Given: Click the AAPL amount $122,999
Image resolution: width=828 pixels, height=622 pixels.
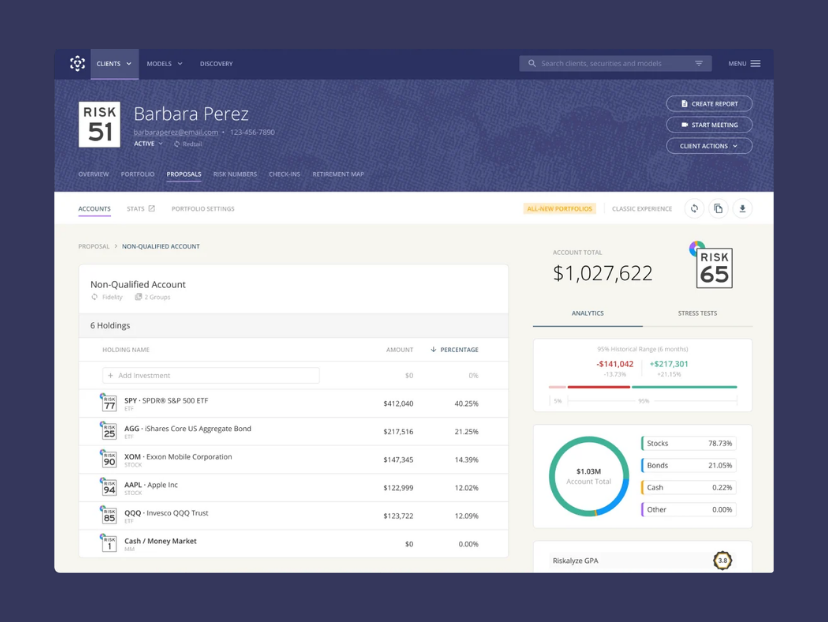Looking at the screenshot, I should click(398, 488).
